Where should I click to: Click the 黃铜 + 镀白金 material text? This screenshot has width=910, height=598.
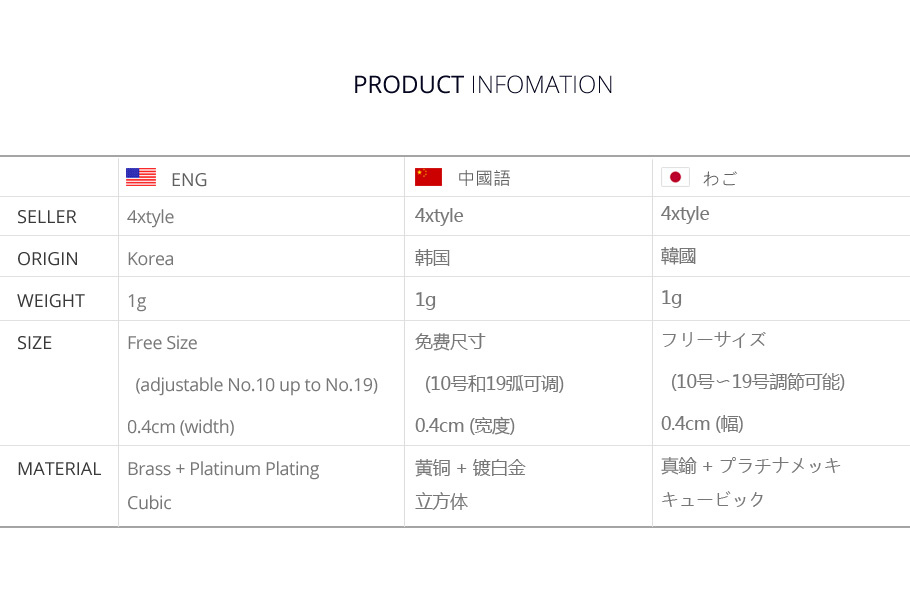470,468
